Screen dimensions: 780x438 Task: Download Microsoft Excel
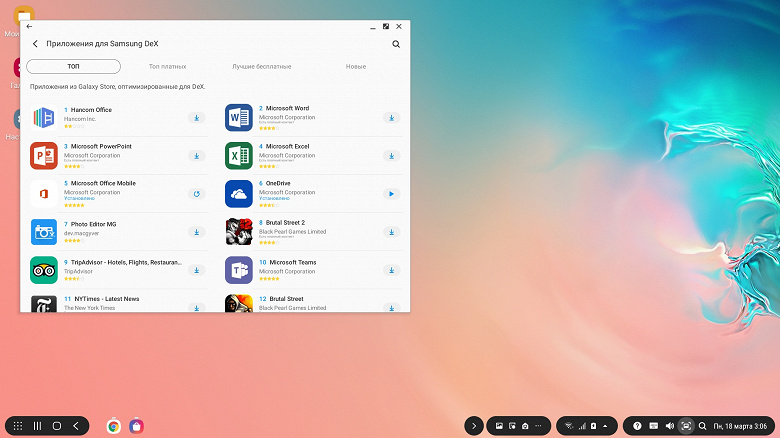point(391,156)
